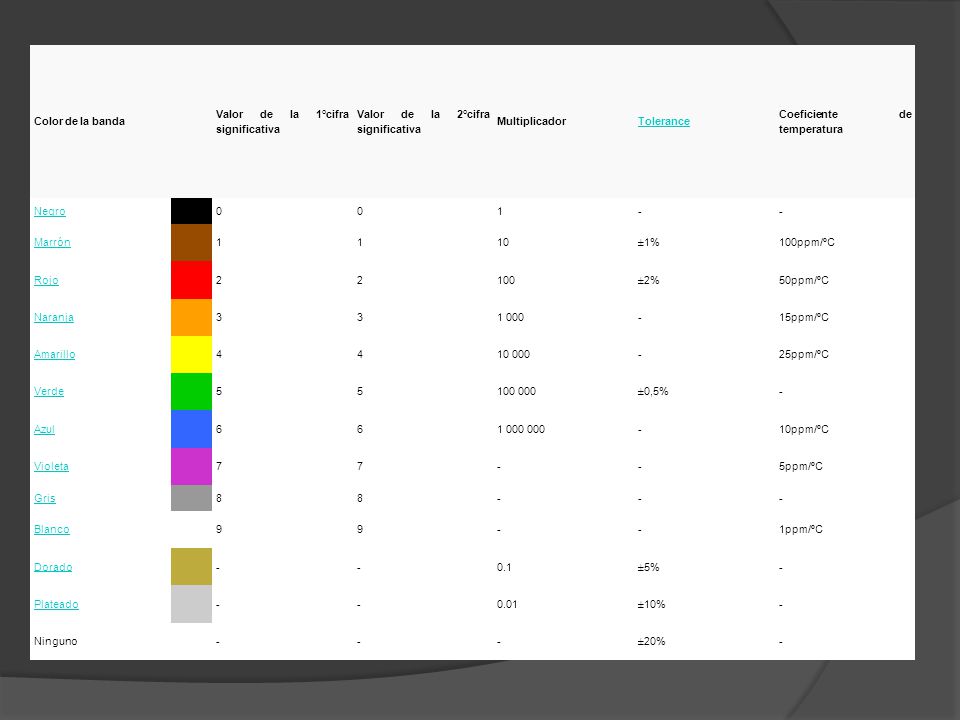Open the Dorado link
This screenshot has height=720, width=960.
(x=53, y=568)
